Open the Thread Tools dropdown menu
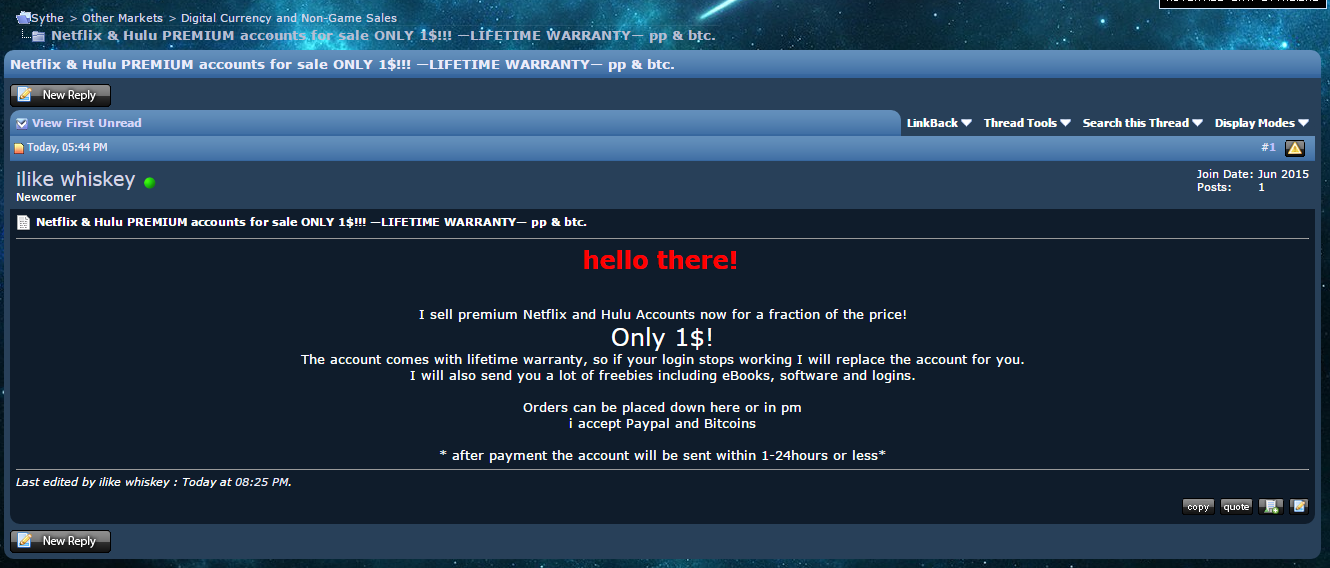Screen dimensions: 1330x568 point(1027,123)
